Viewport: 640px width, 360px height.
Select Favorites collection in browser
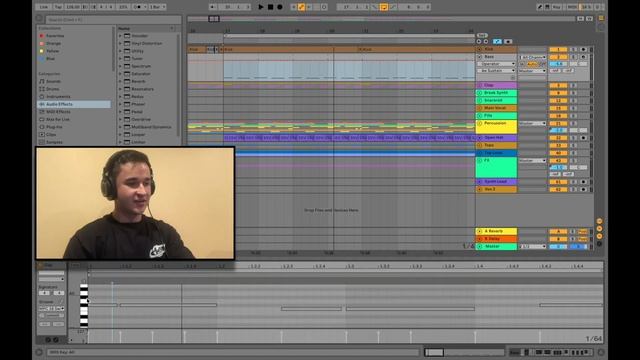[55, 36]
